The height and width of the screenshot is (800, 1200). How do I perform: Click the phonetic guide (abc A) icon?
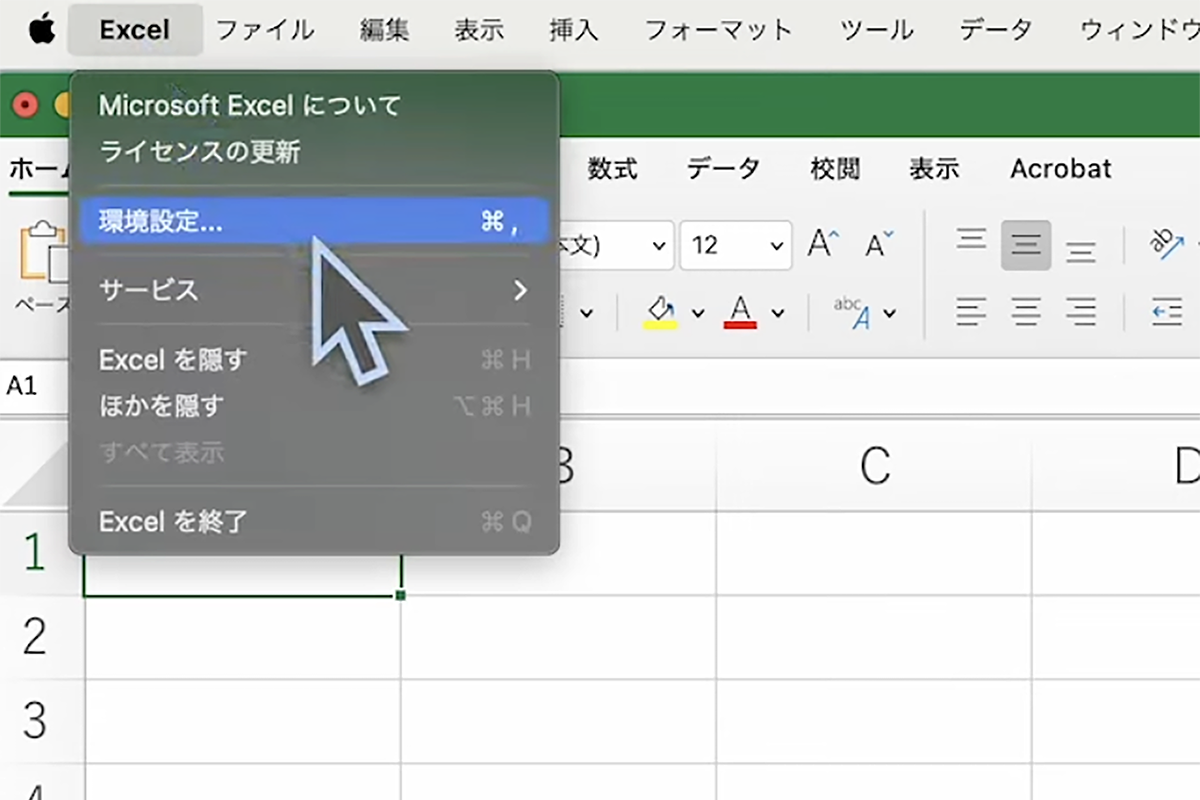[852, 313]
